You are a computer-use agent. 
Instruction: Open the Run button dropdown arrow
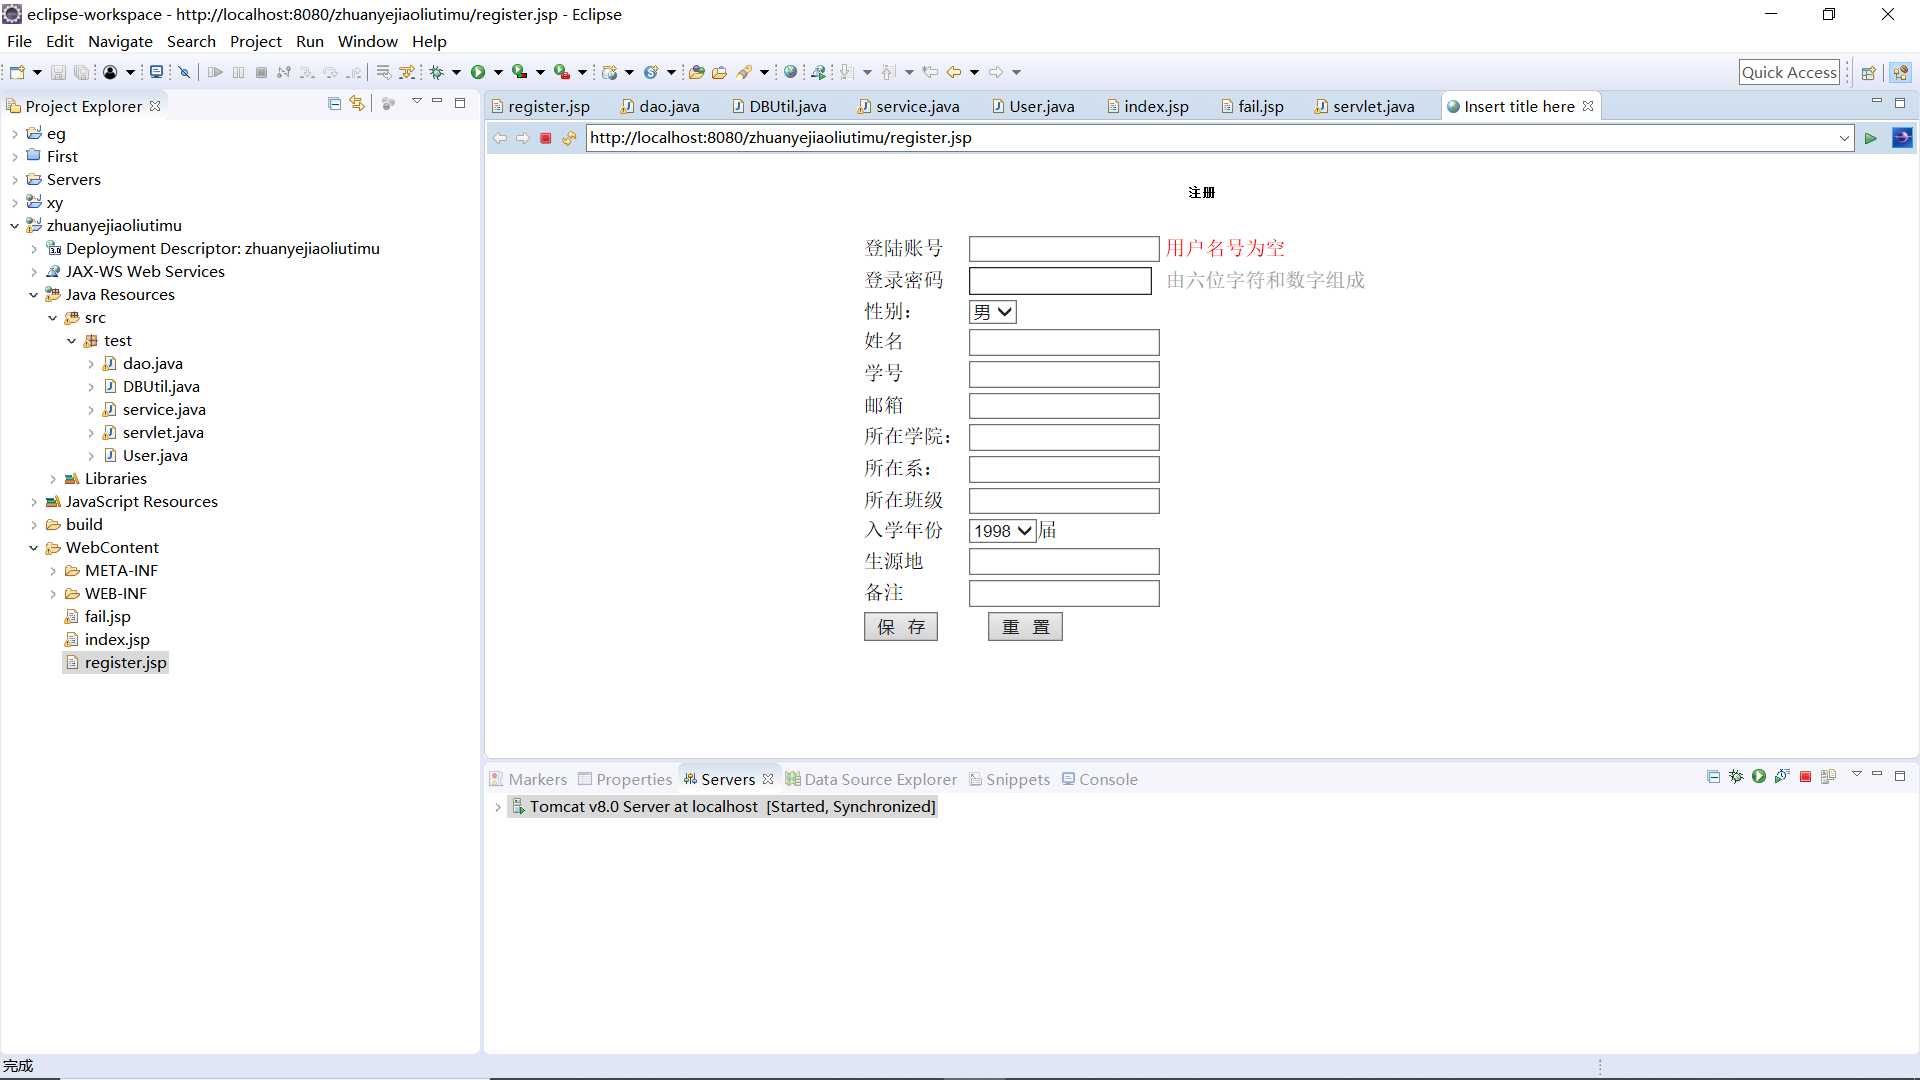[x=498, y=72]
